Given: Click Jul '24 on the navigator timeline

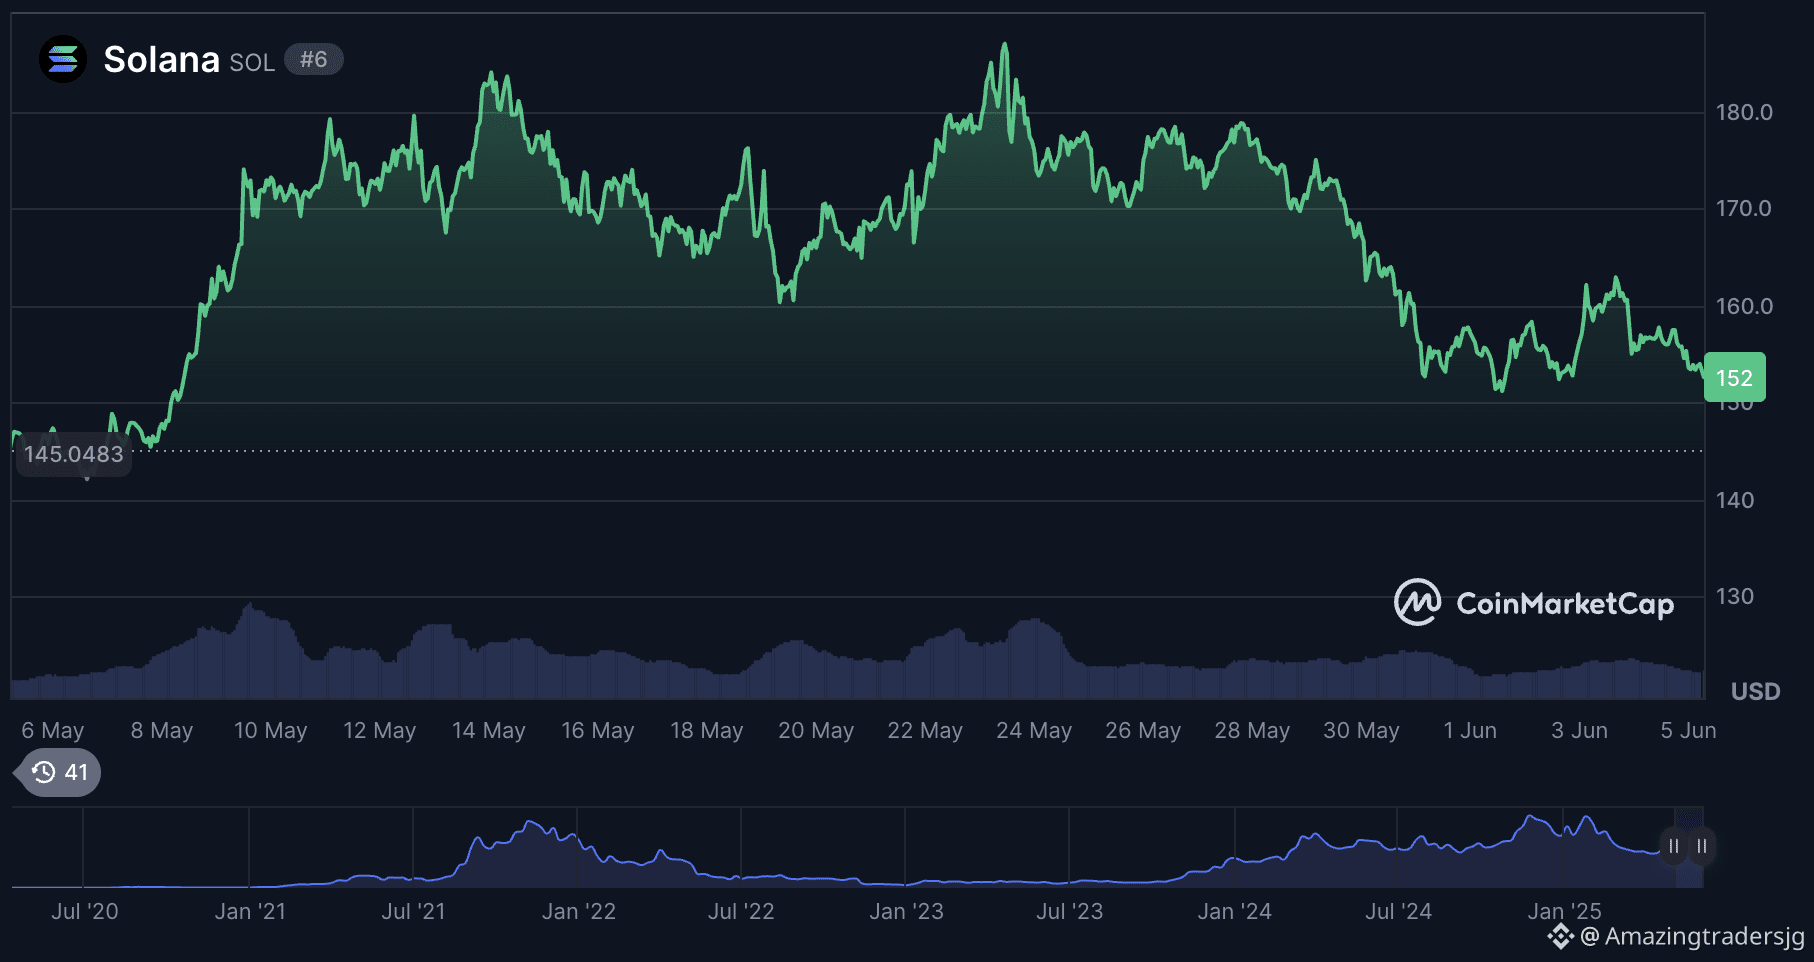Looking at the screenshot, I should (x=1398, y=911).
